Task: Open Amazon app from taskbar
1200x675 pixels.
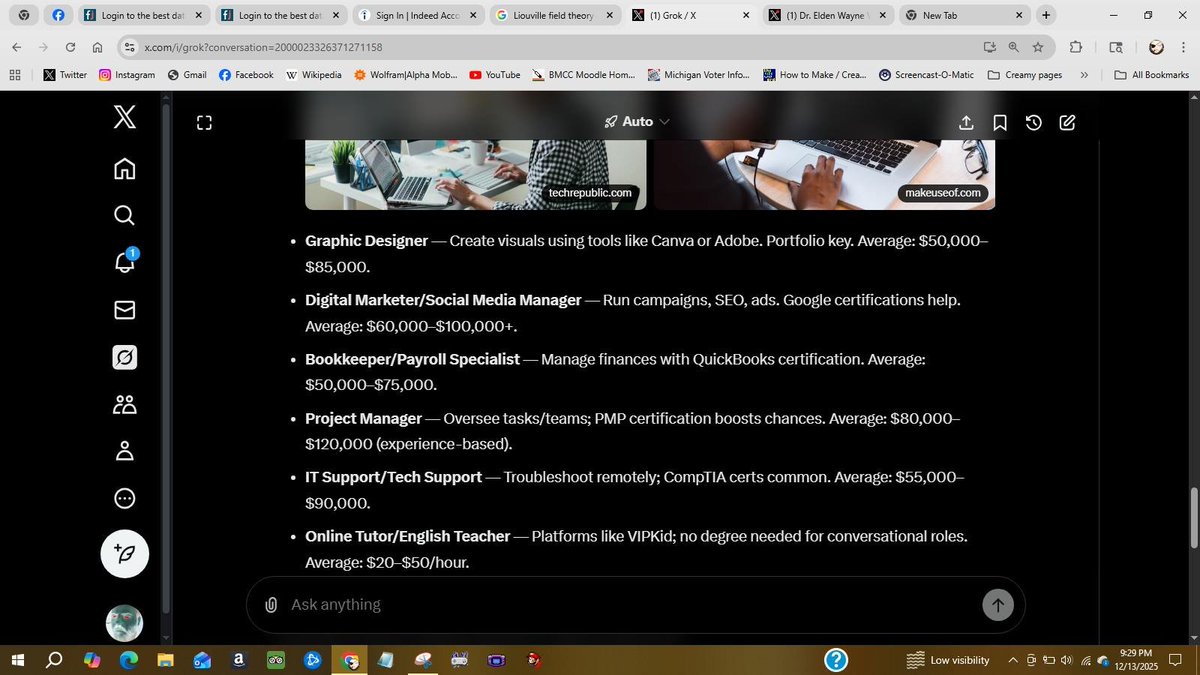Action: 238,660
